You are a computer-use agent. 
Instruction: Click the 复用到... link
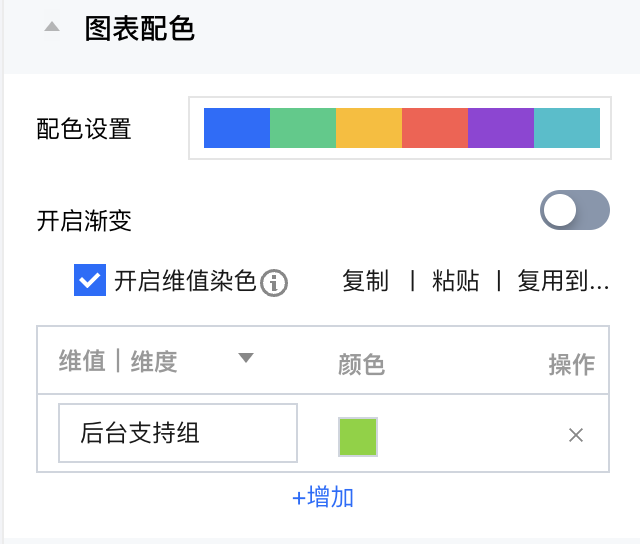coord(563,282)
